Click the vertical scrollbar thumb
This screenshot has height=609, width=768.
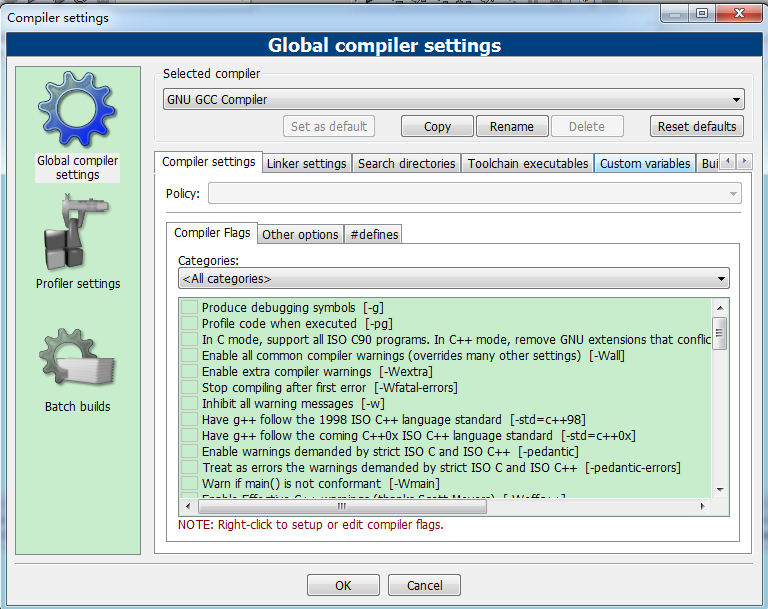[720, 333]
